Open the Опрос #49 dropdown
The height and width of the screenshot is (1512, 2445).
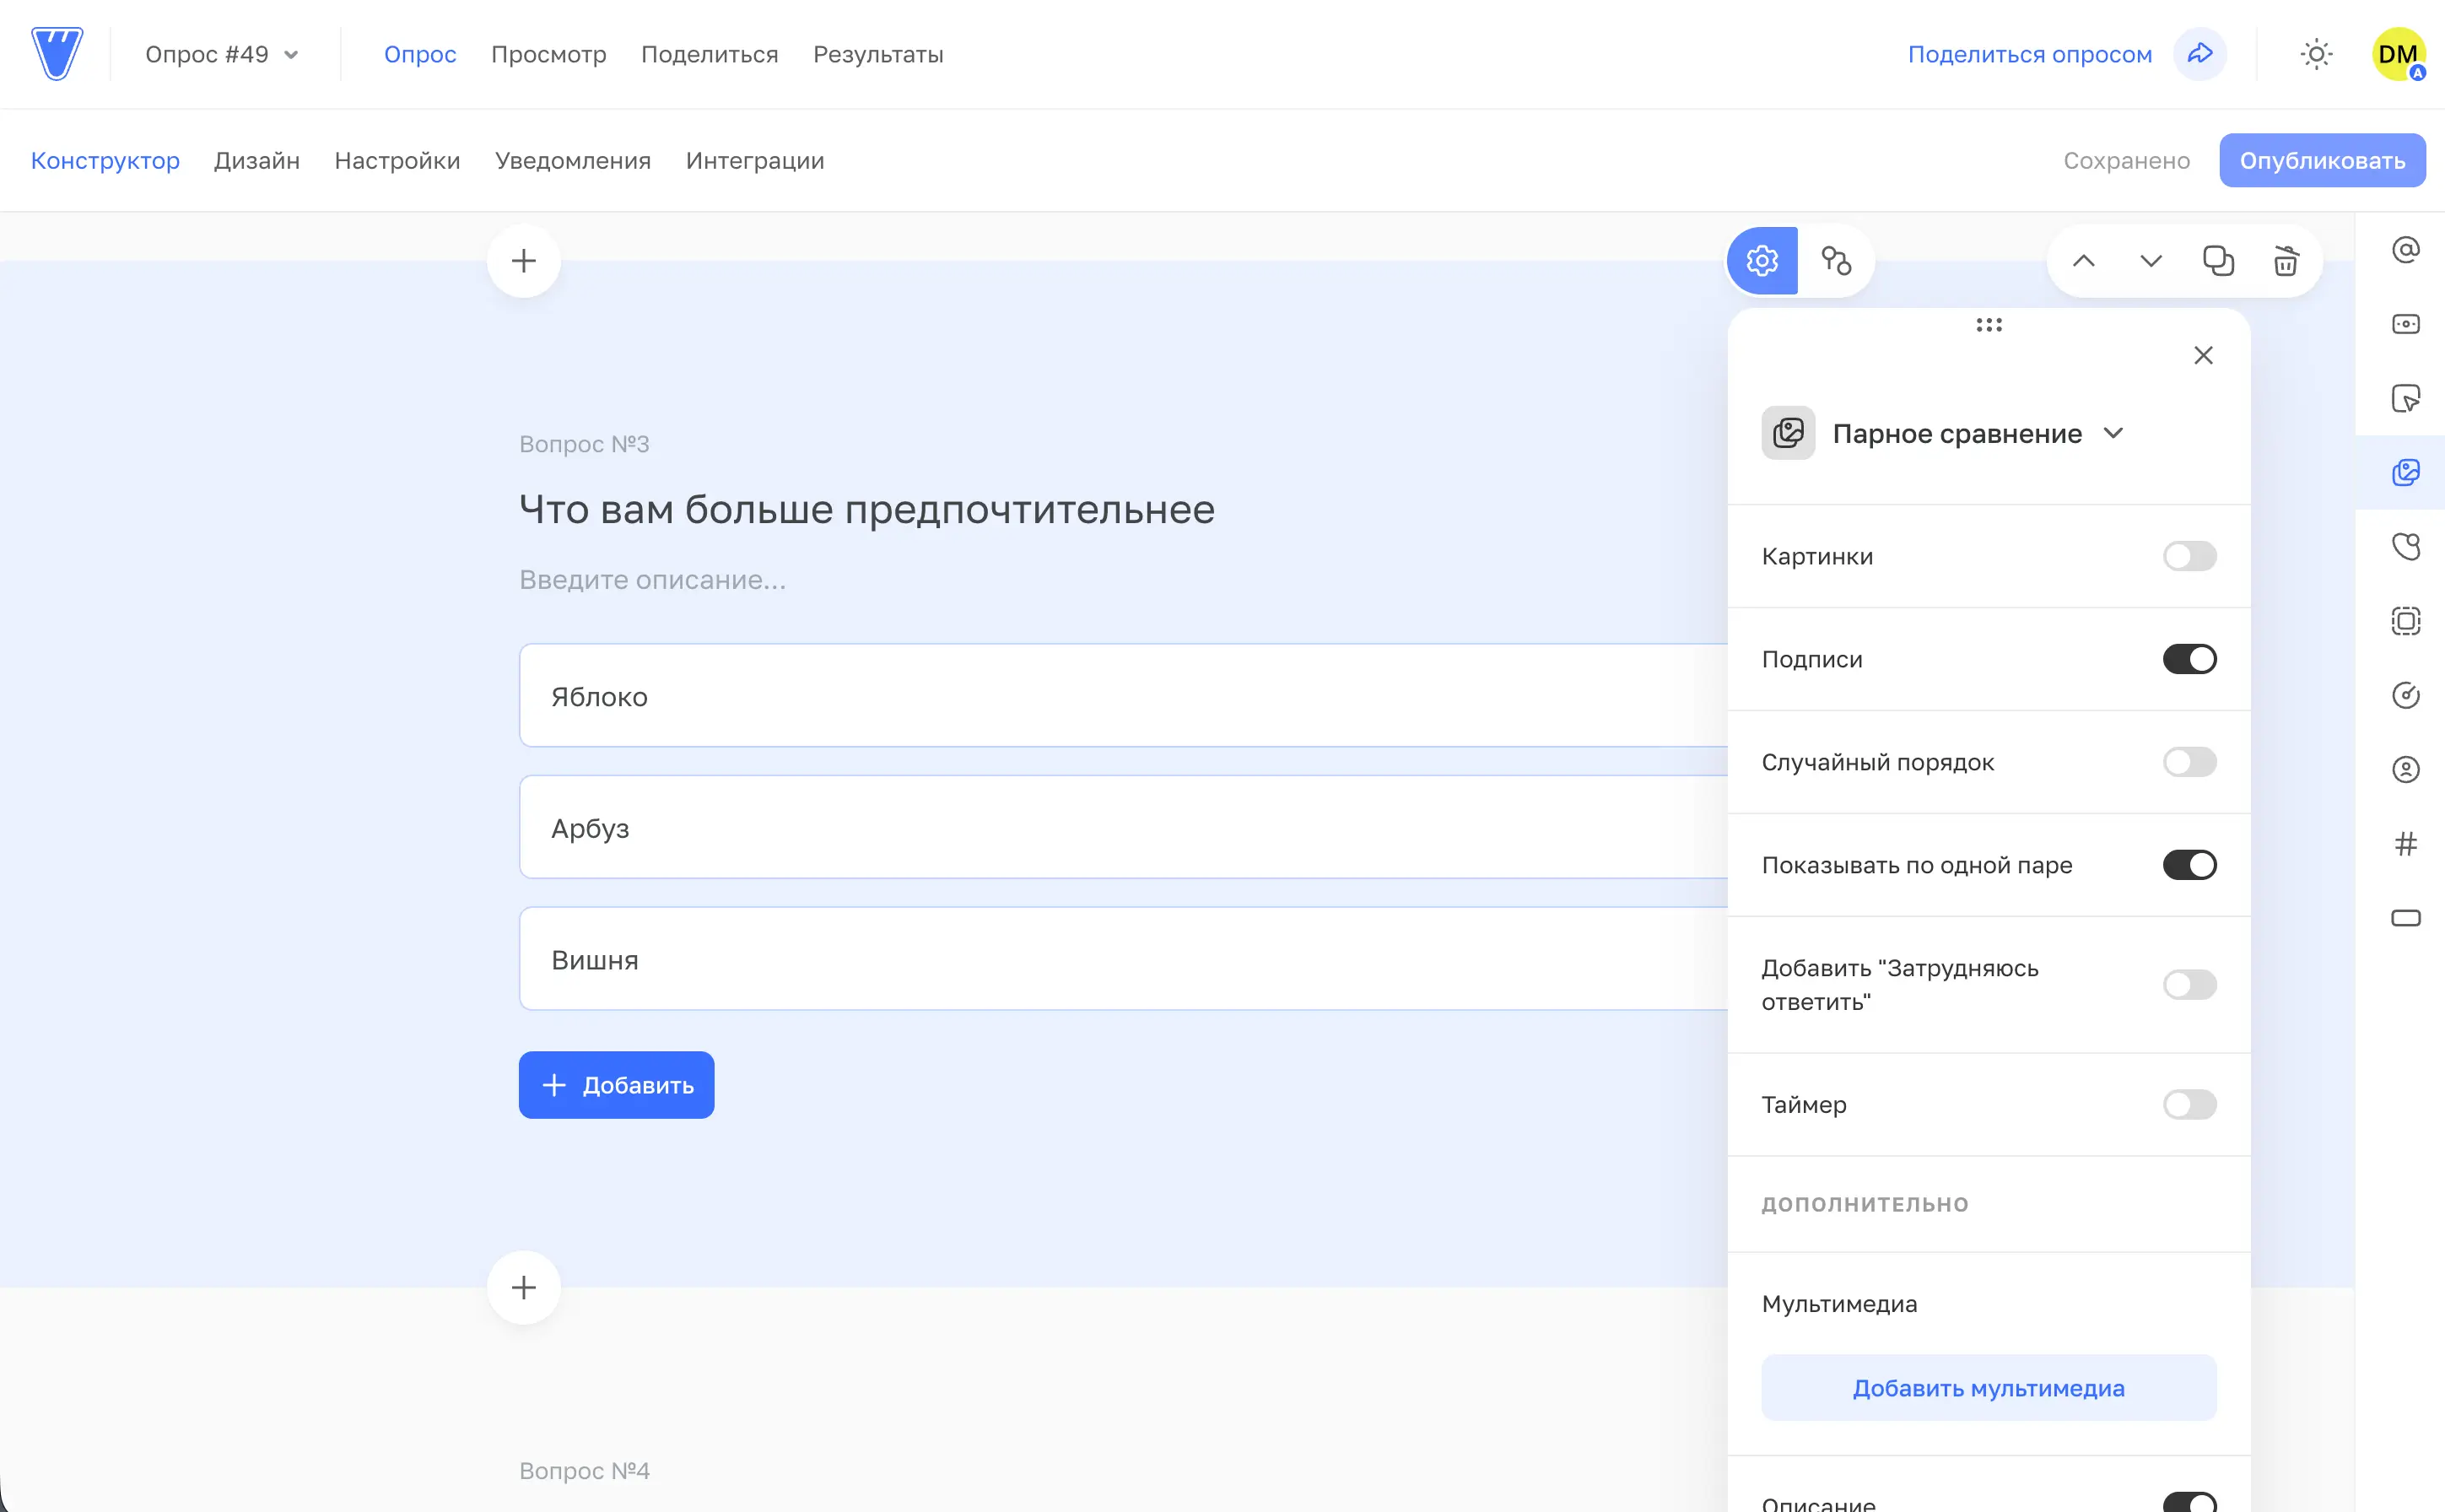coord(221,54)
